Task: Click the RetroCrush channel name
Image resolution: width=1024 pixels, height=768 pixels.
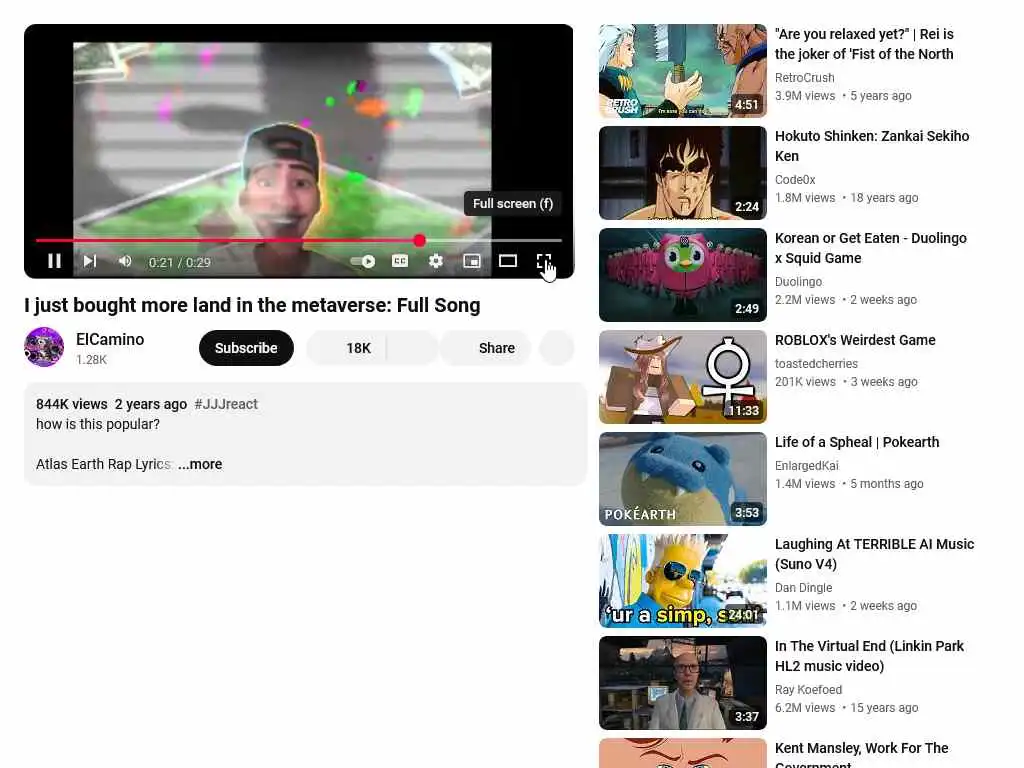Action: click(805, 78)
